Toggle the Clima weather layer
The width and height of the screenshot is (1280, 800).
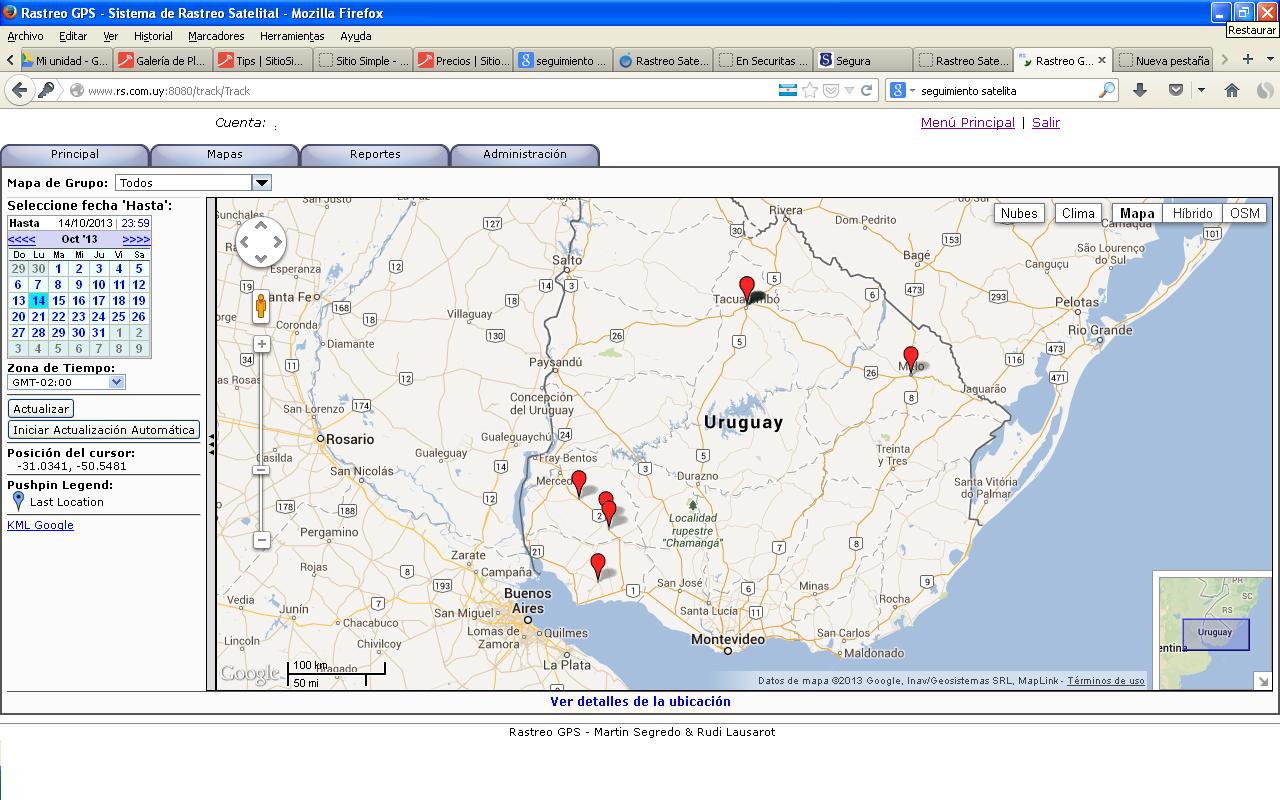pyautogui.click(x=1078, y=213)
